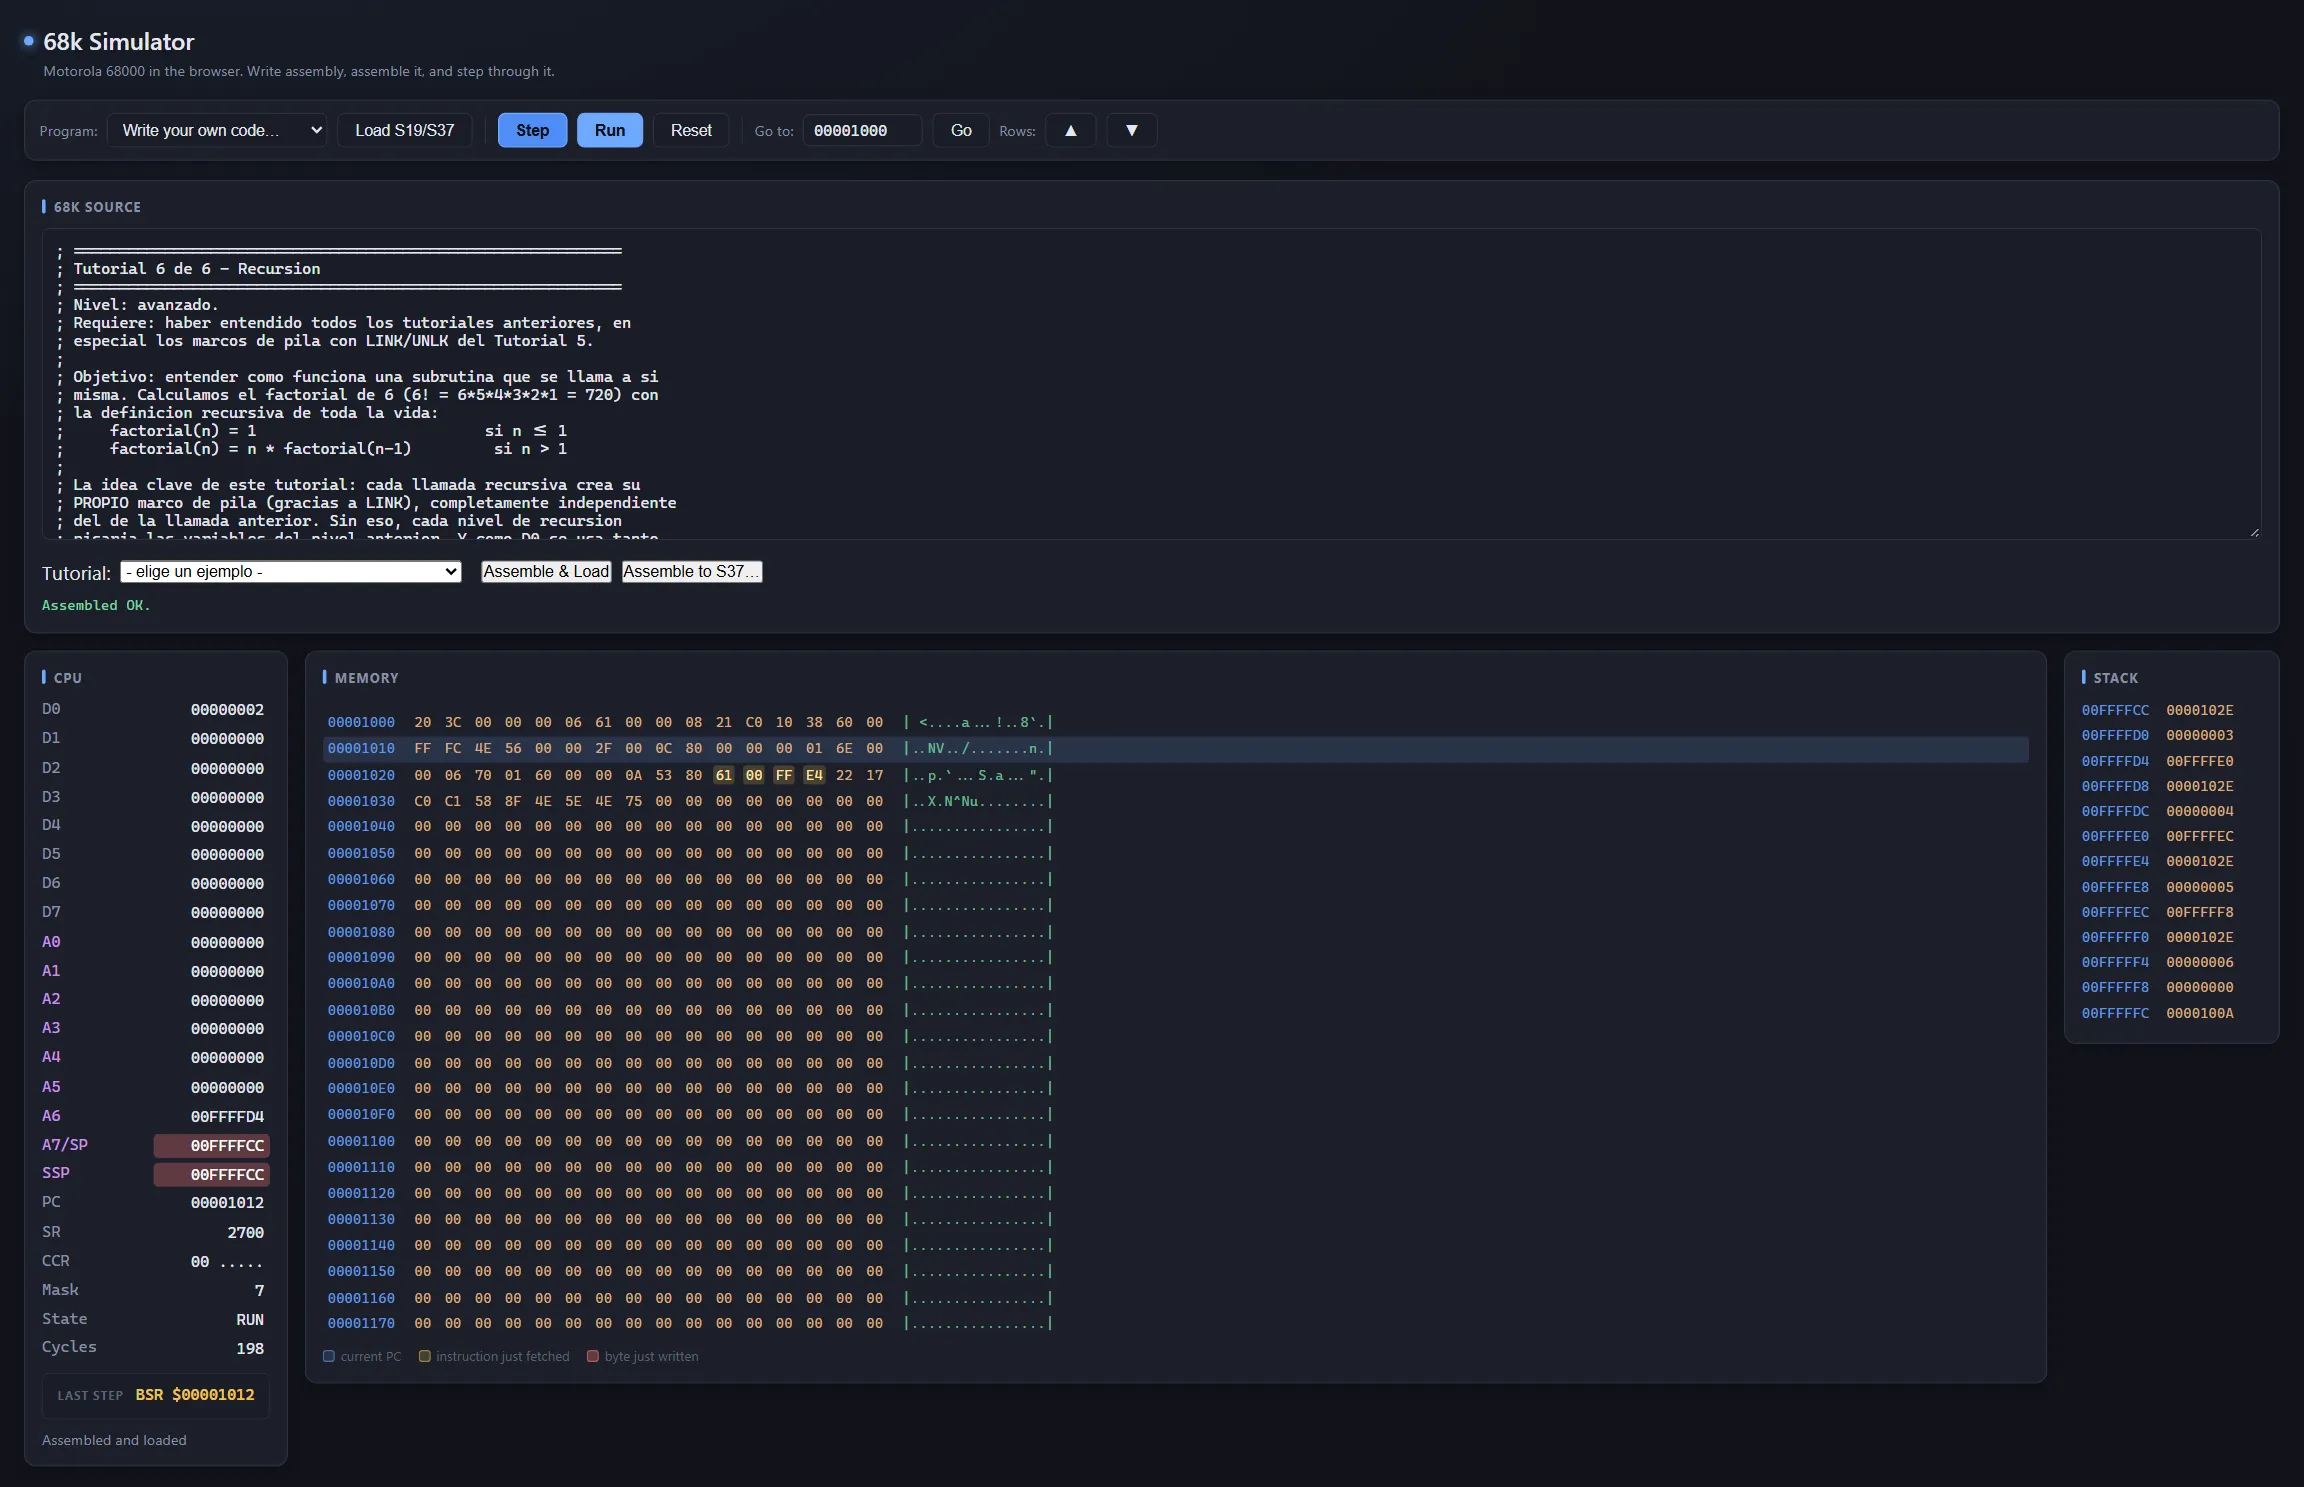2304x1487 pixels.
Task: Open the Tutorial example dropdown
Action: pos(290,571)
